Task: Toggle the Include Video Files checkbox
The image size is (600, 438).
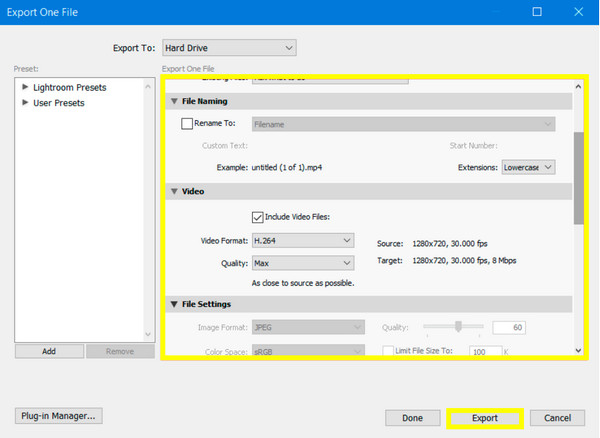Action: tap(258, 217)
